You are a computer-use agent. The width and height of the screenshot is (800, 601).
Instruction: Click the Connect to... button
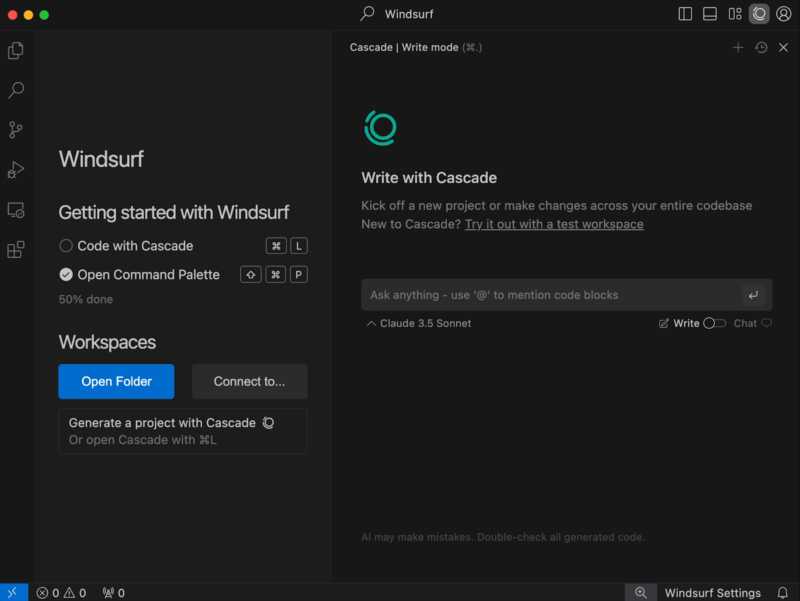(x=248, y=381)
